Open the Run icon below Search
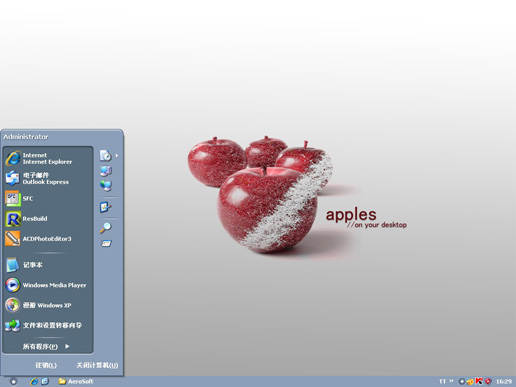 click(x=106, y=244)
